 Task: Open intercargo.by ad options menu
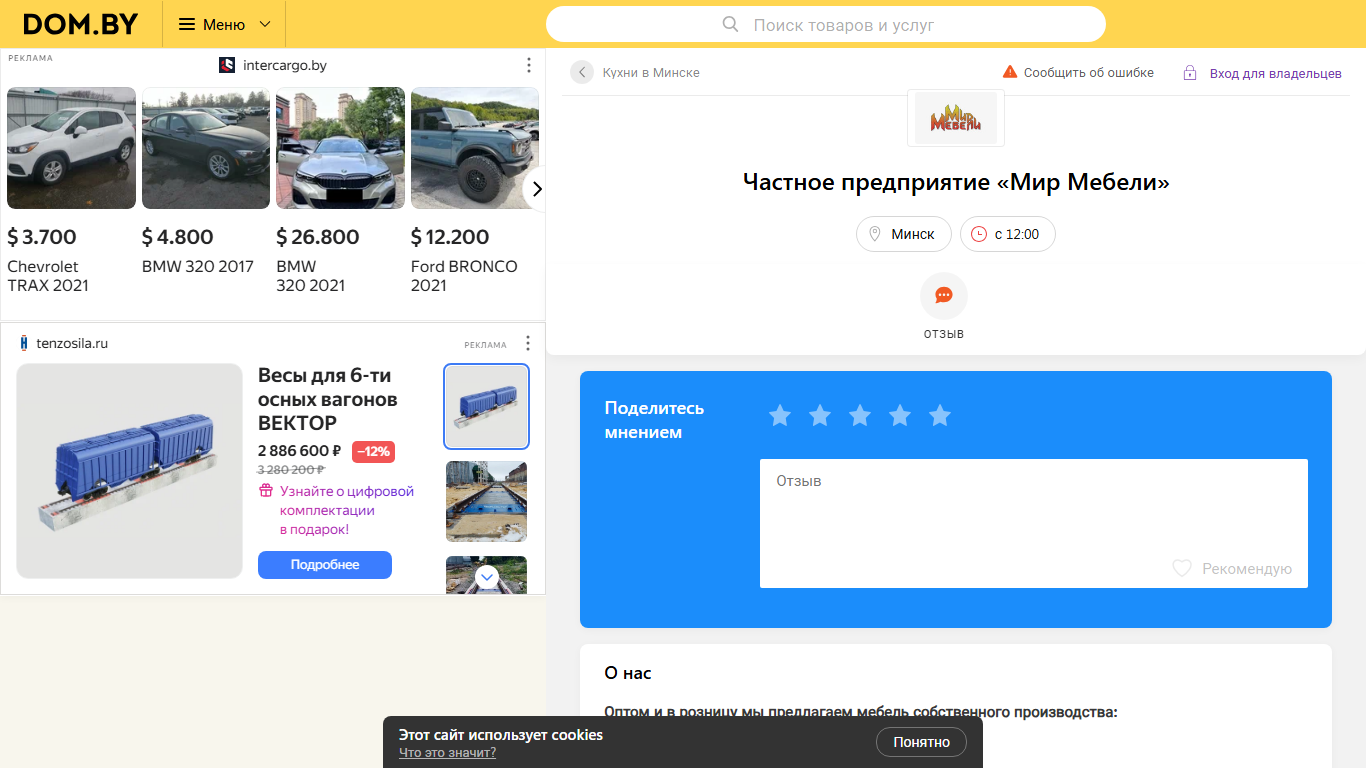pos(529,65)
